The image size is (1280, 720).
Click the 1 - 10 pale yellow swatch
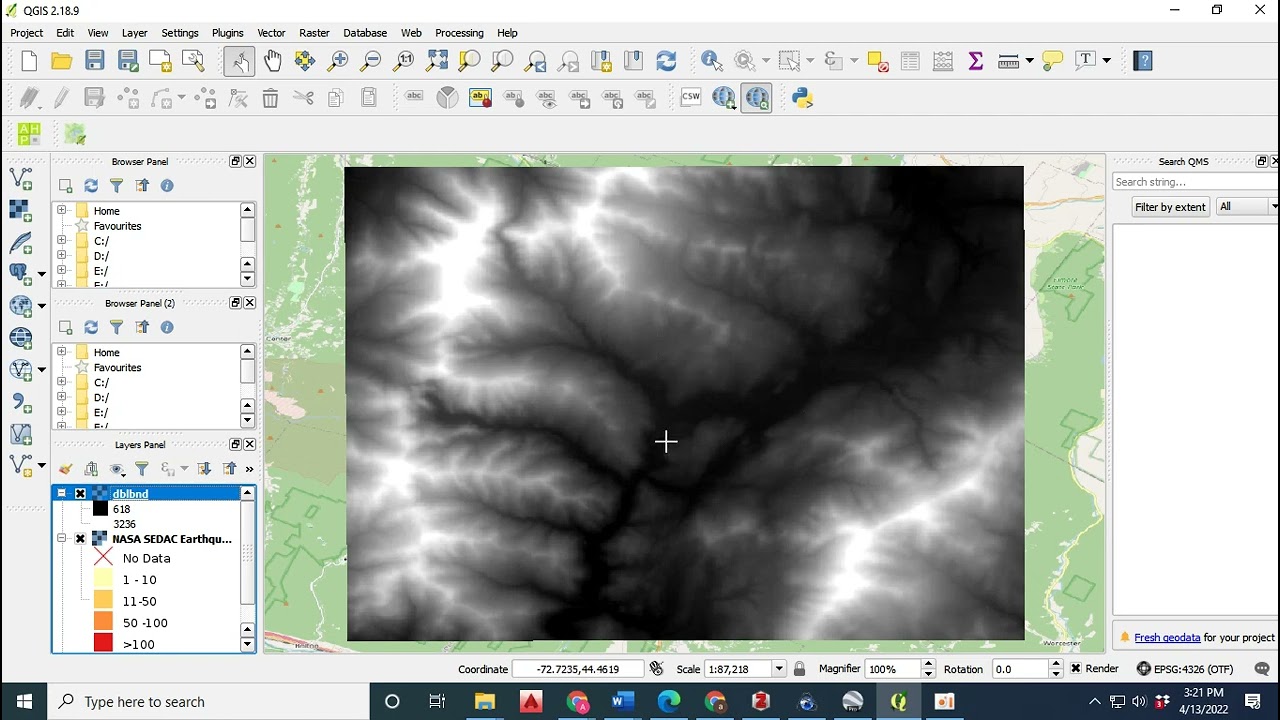click(x=103, y=580)
